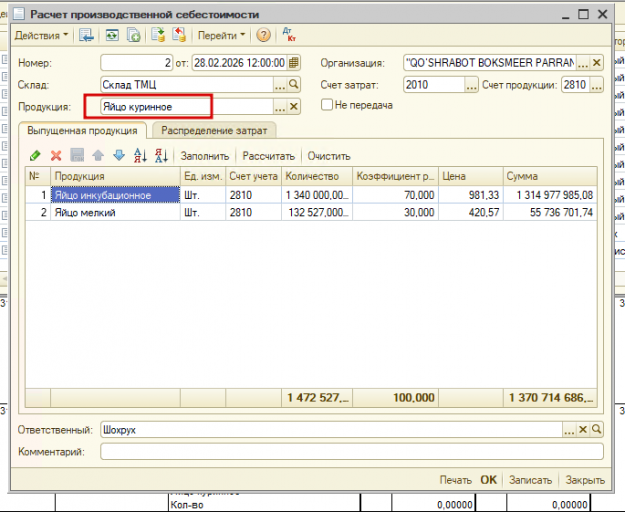Clear the Организация field with X
Viewport: 625px width, 512px height.
pyautogui.click(x=597, y=63)
